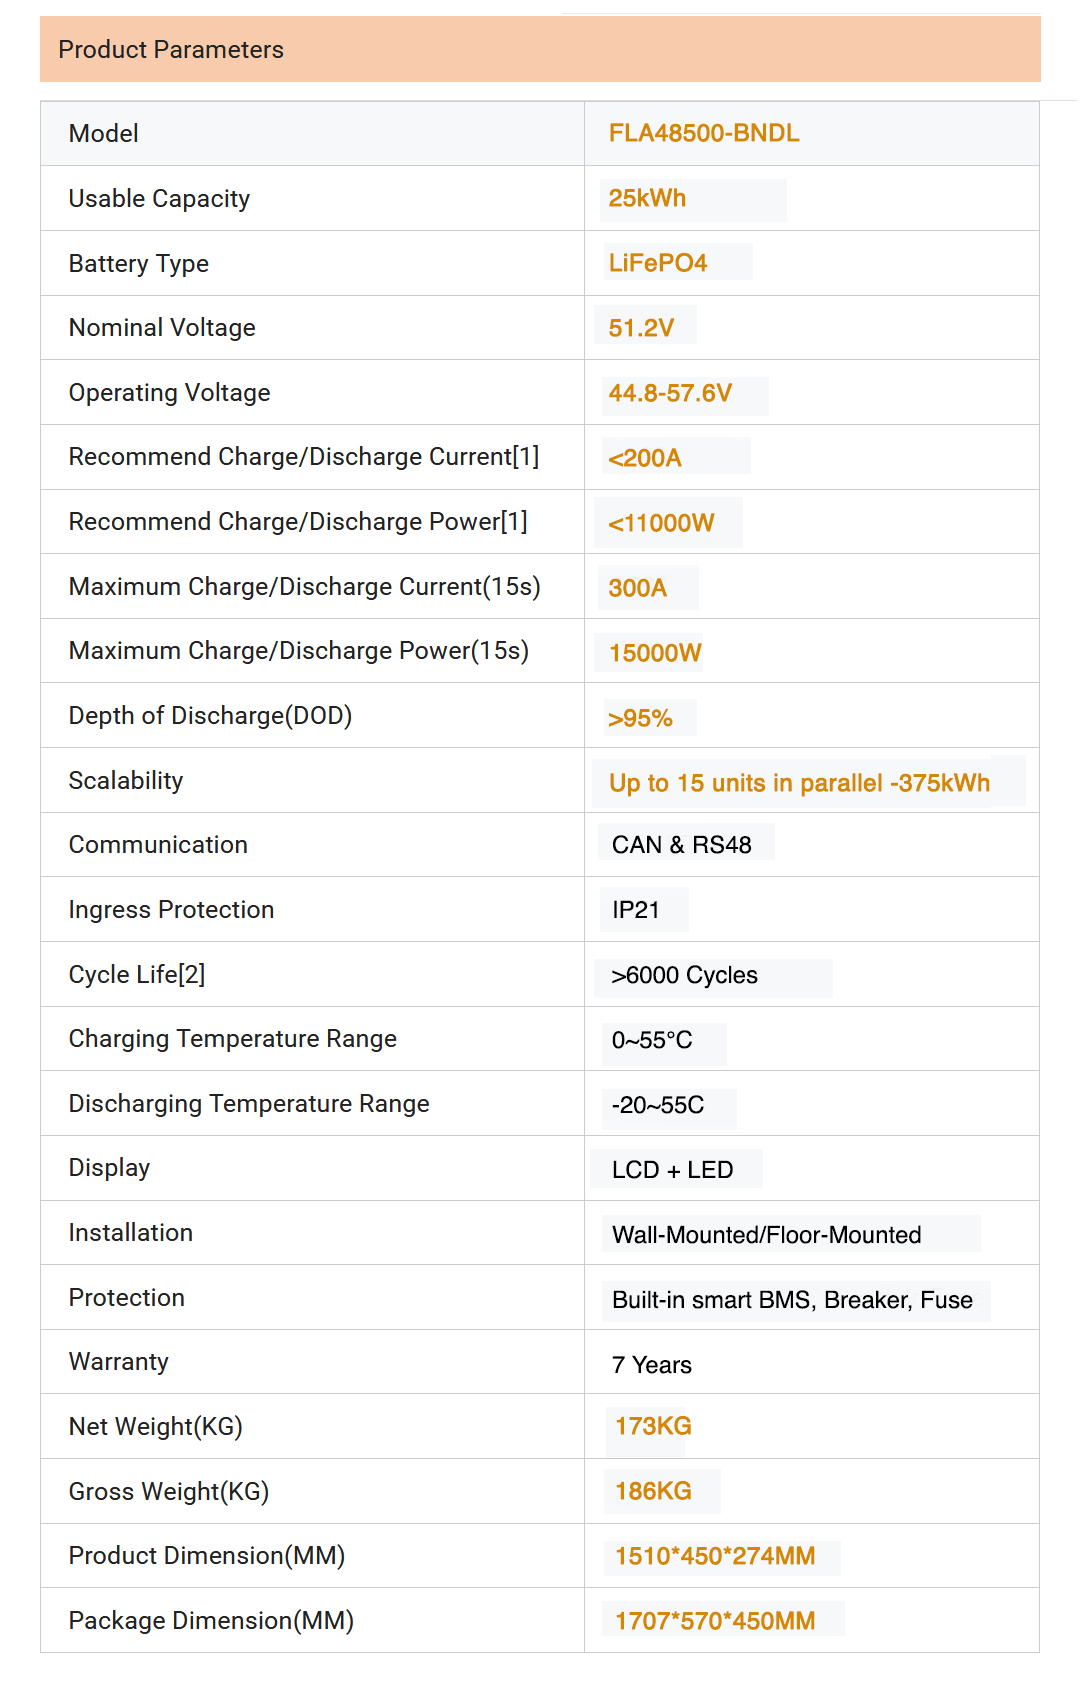Screen dimensions: 1086x1686
Task: Click the IP21 ingress protection value
Action: pos(636,910)
